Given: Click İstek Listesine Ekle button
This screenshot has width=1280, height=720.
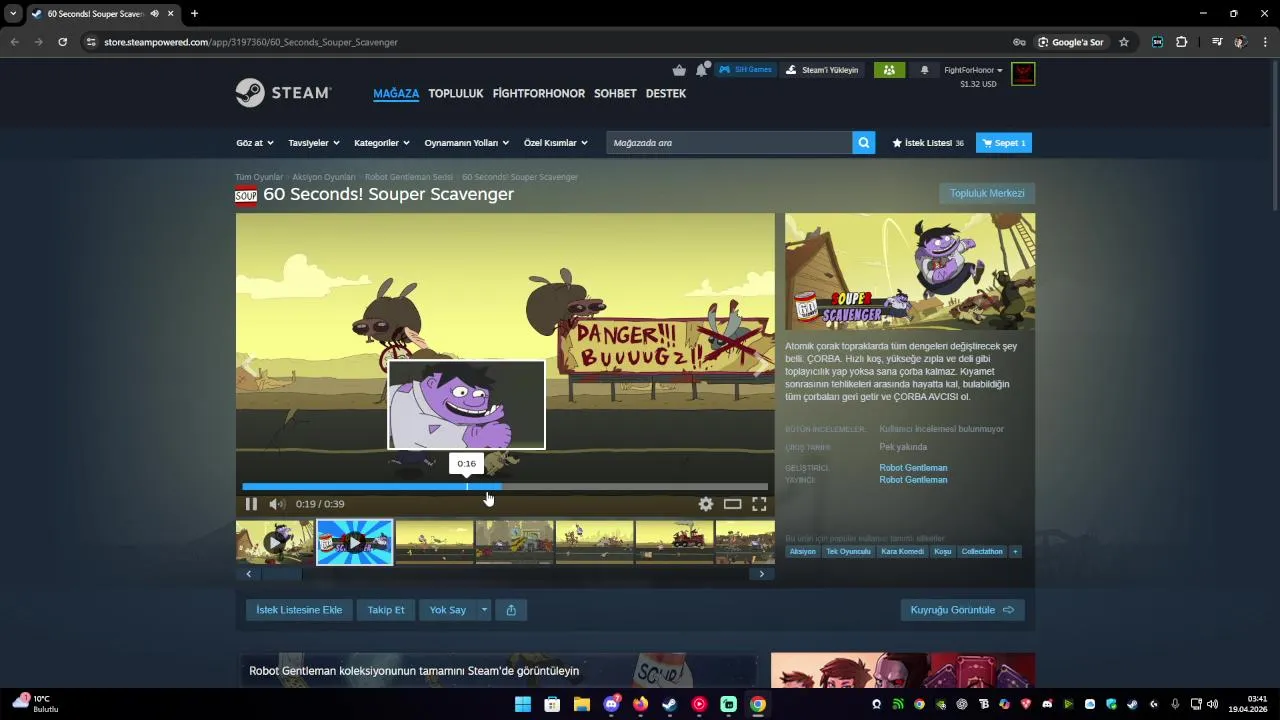Looking at the screenshot, I should click(x=299, y=610).
